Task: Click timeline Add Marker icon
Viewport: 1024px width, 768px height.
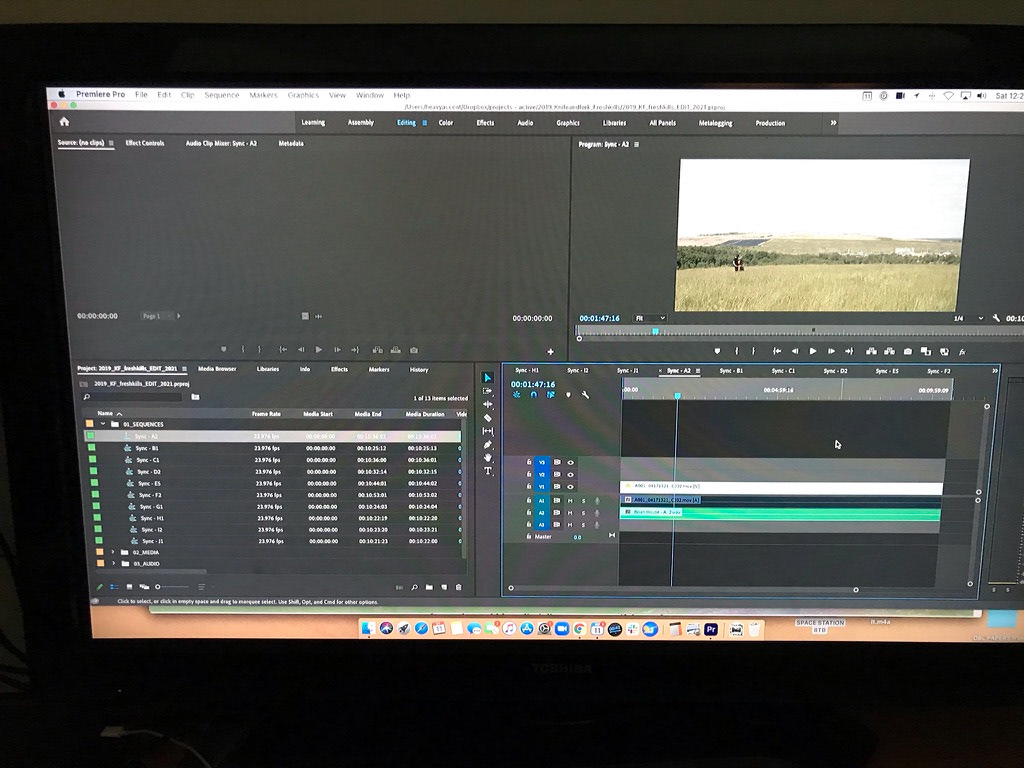Action: [568, 394]
